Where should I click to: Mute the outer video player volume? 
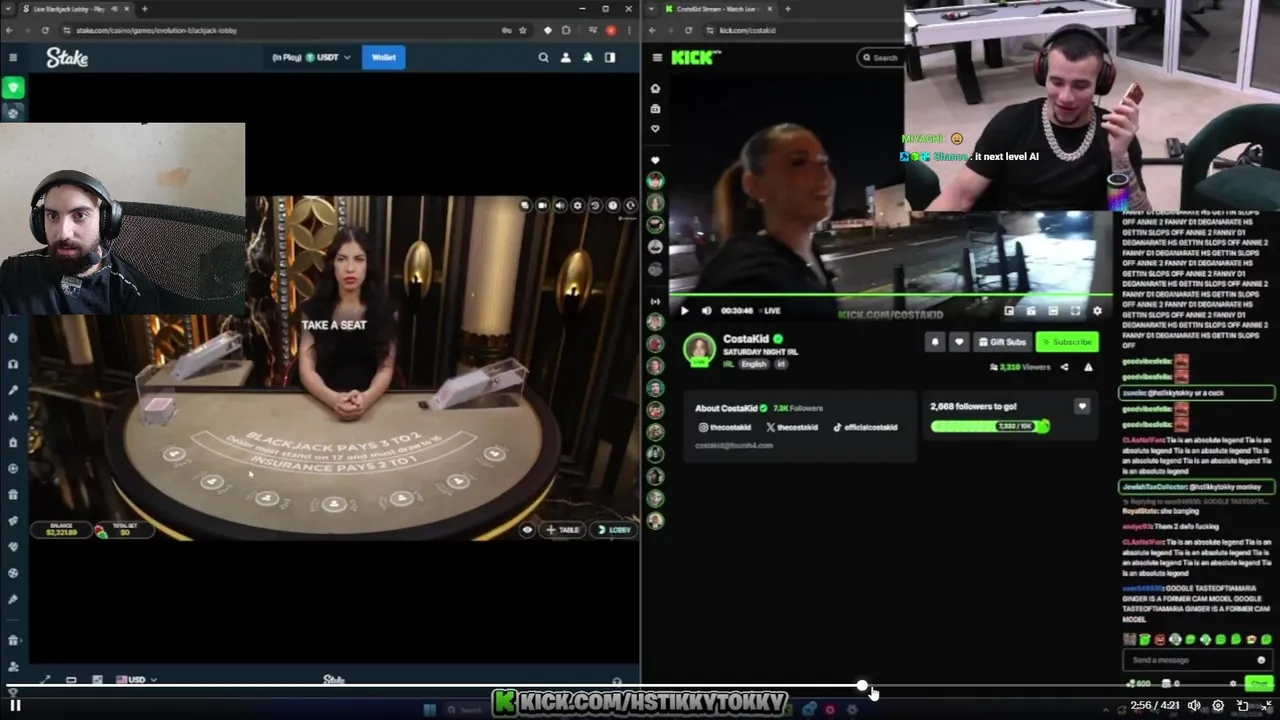point(1194,705)
